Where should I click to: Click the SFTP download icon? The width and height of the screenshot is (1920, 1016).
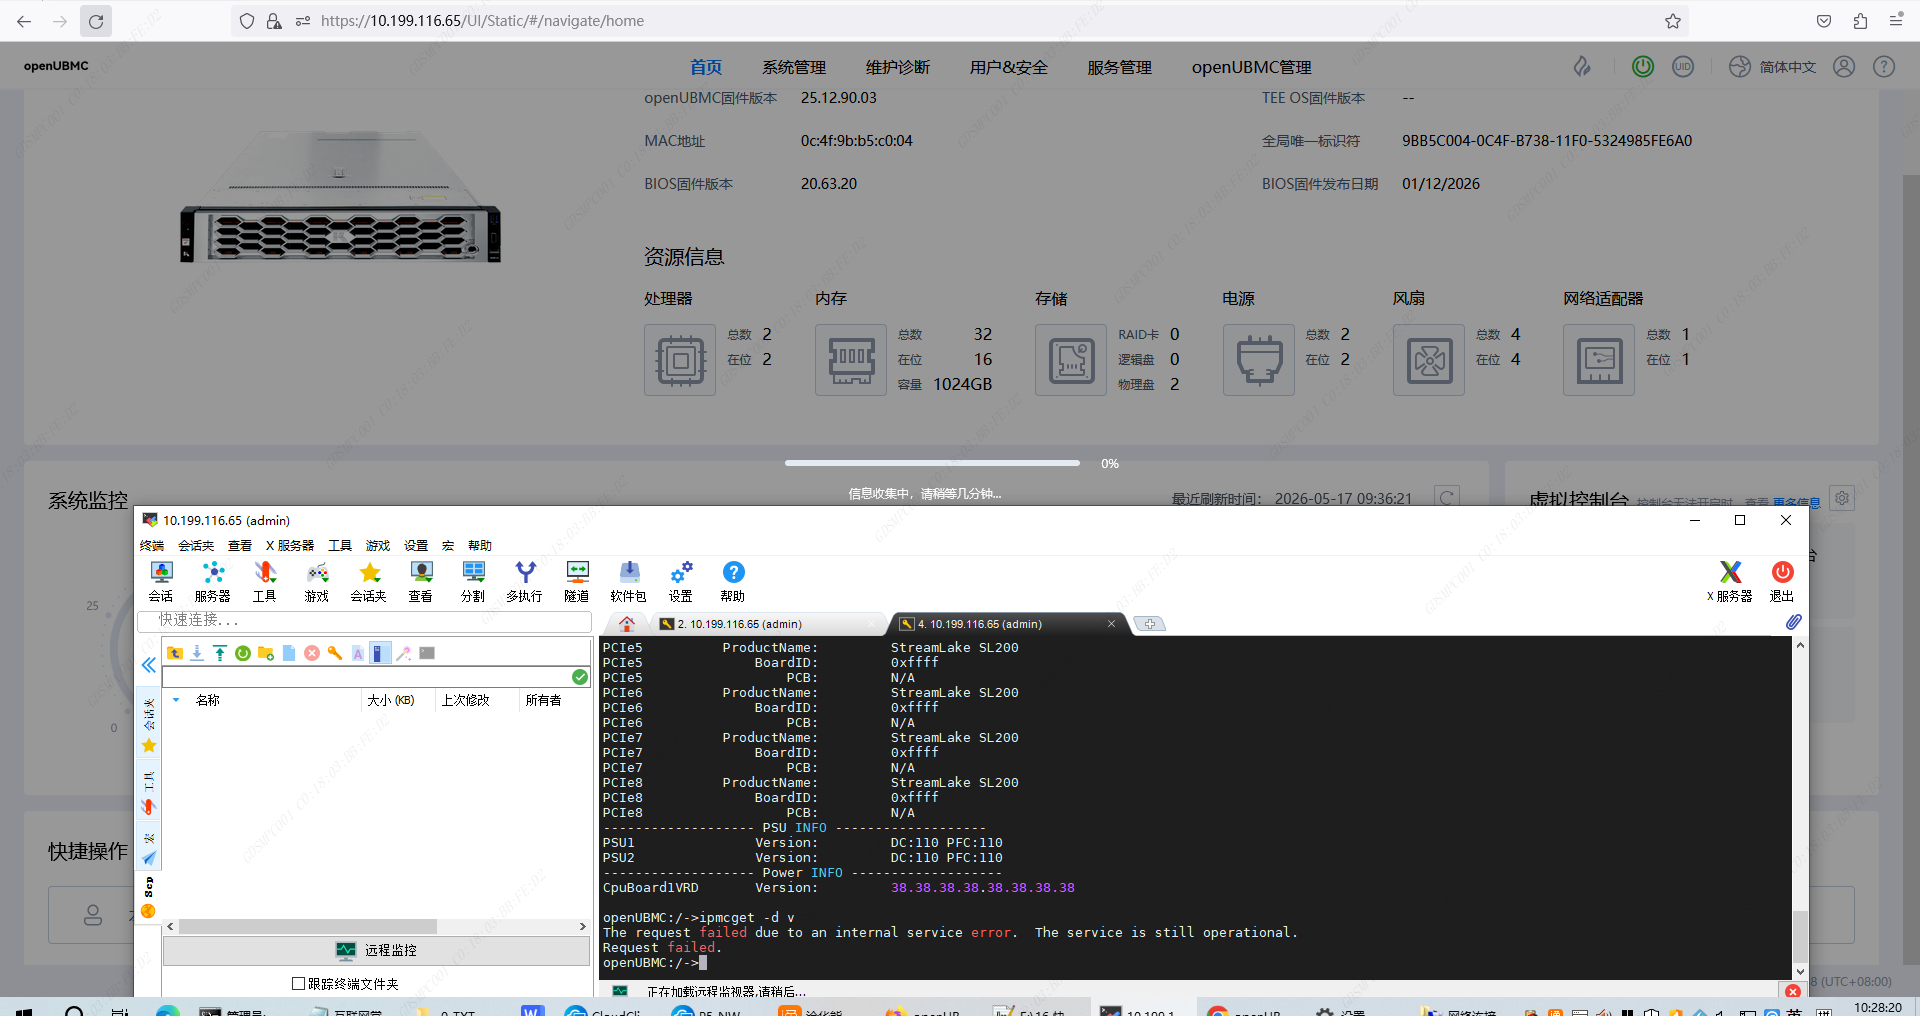197,653
